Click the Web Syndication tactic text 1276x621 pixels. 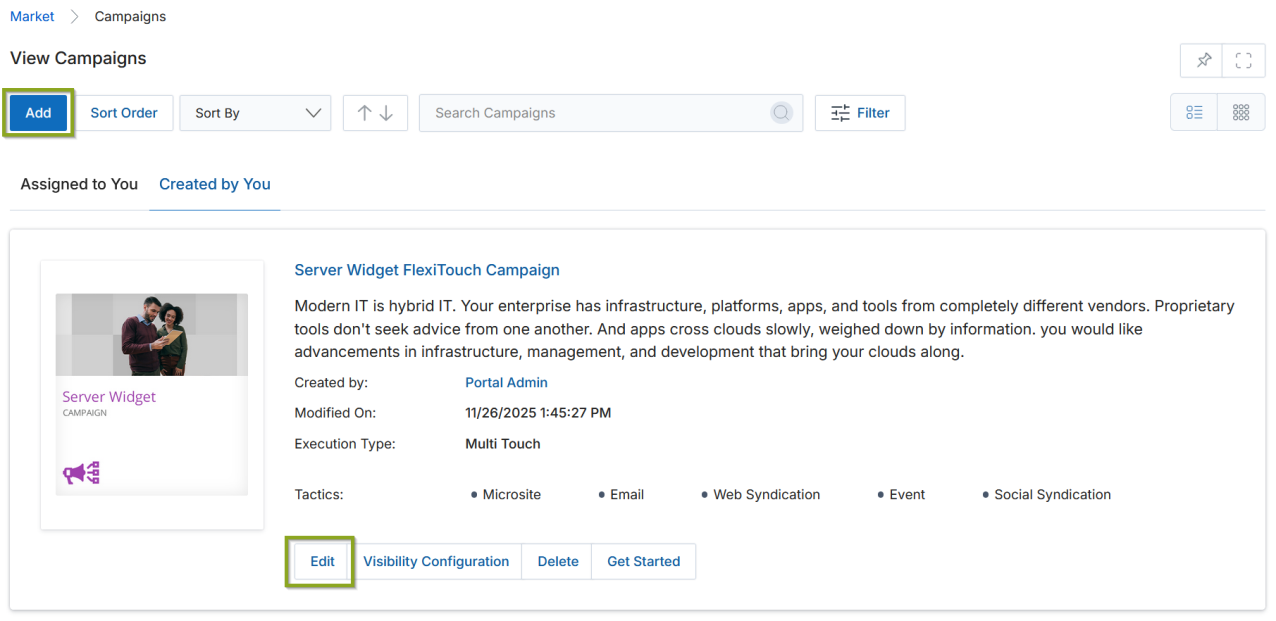767,494
